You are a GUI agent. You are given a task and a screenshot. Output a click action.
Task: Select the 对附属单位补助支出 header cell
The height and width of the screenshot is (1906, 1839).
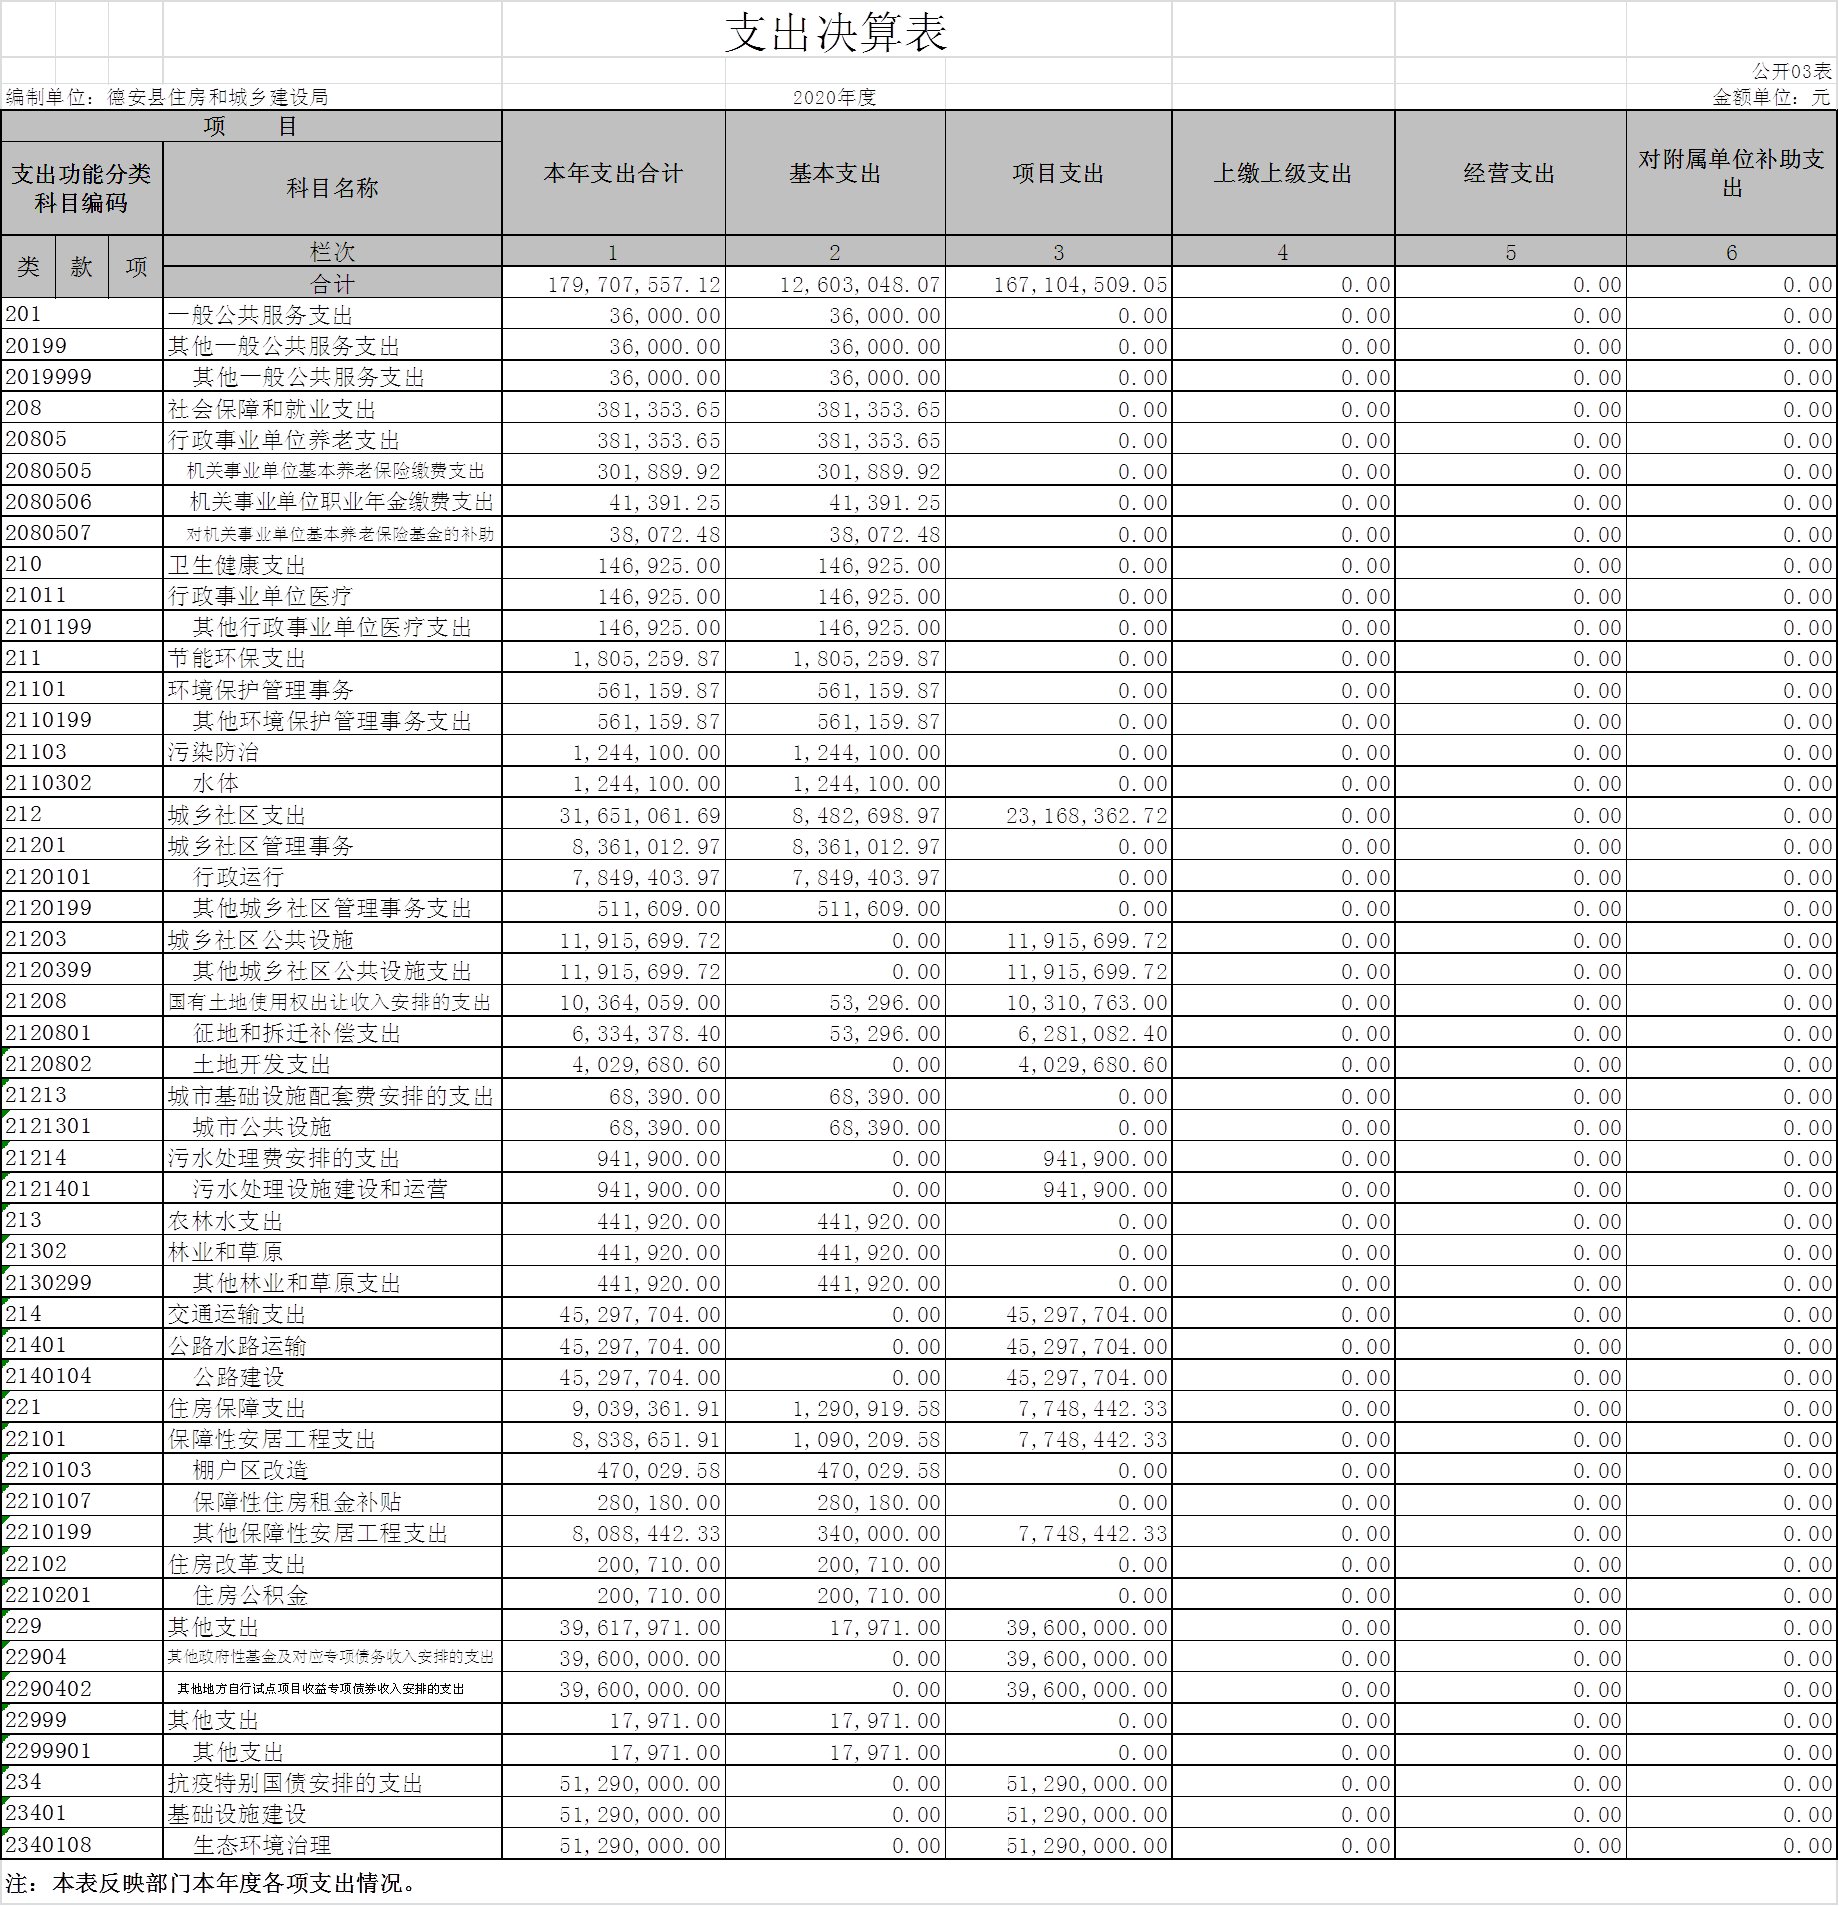point(1731,173)
